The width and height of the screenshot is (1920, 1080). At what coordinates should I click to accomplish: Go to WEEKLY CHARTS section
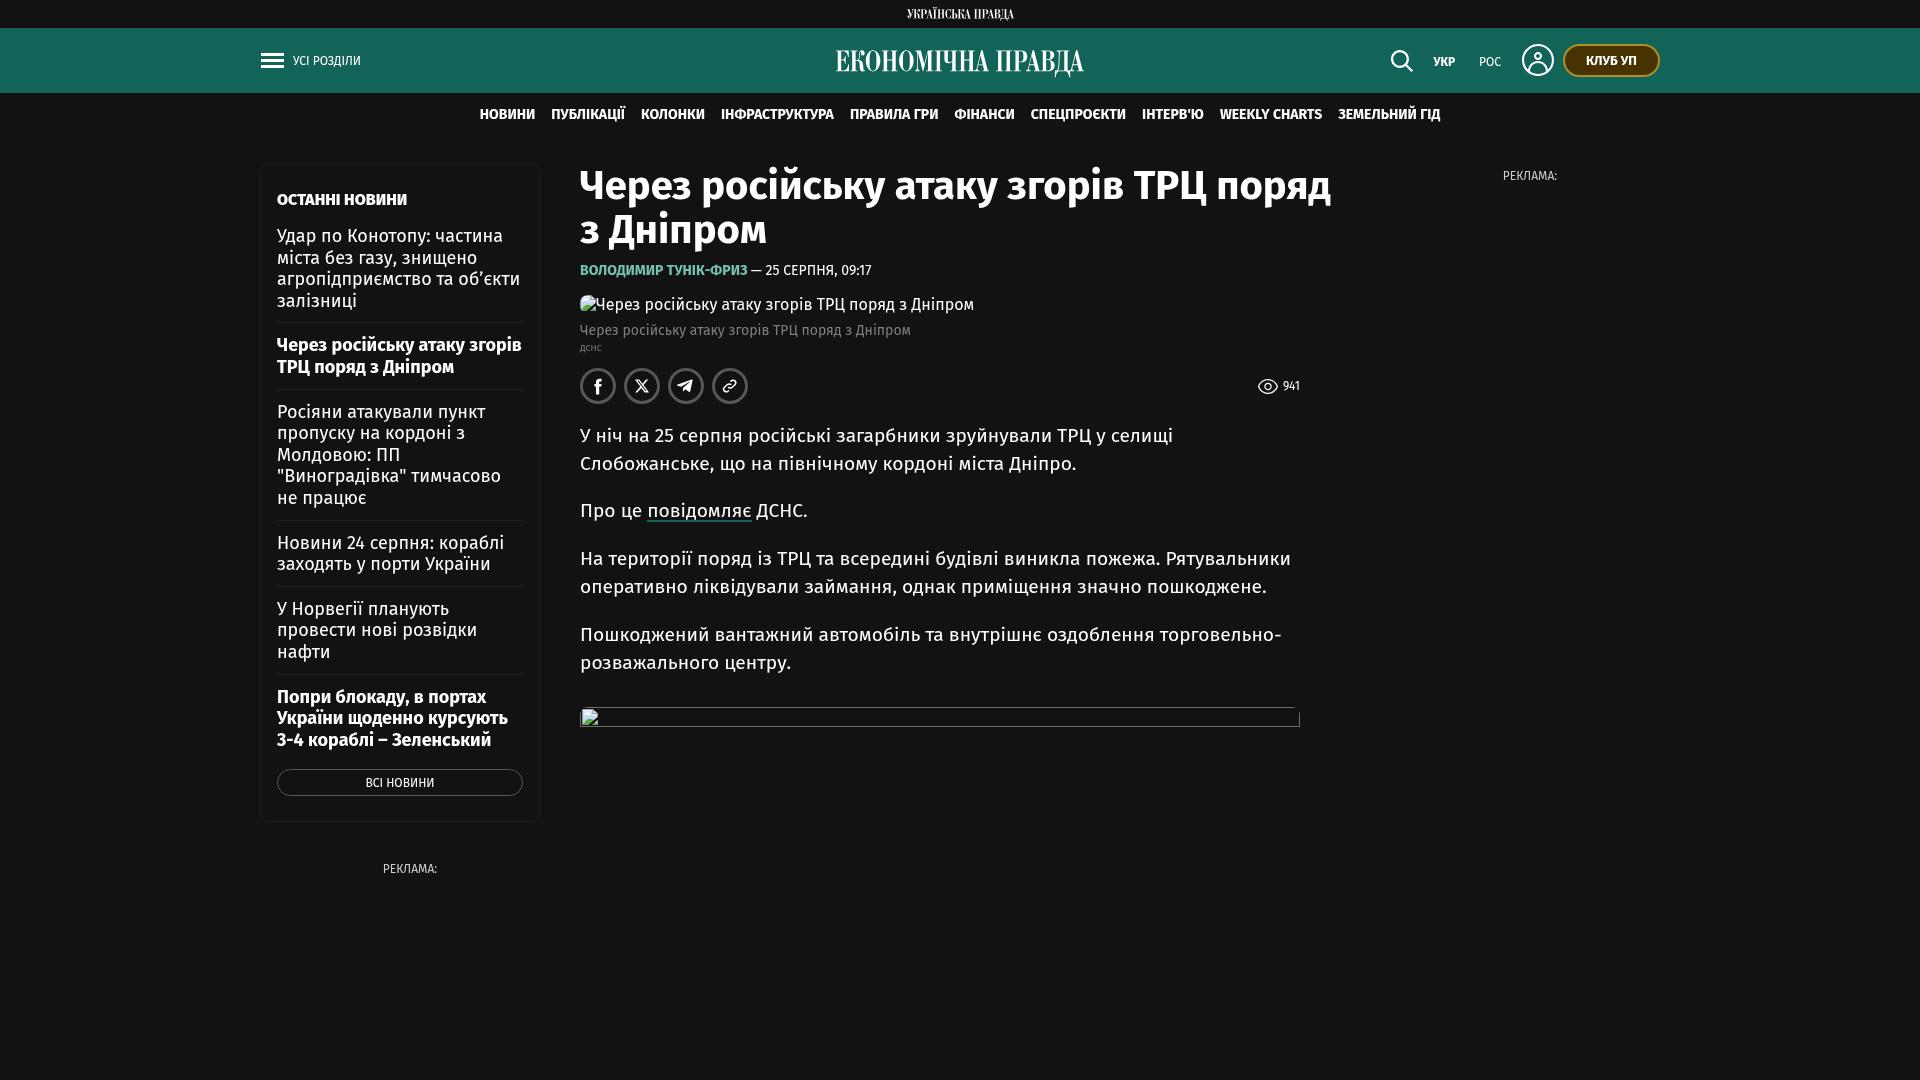1270,115
